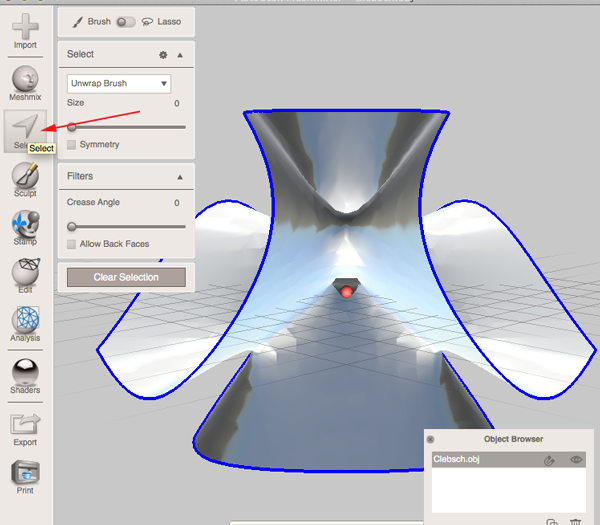Click the Object Browser title
The image size is (600, 525).
click(x=513, y=439)
